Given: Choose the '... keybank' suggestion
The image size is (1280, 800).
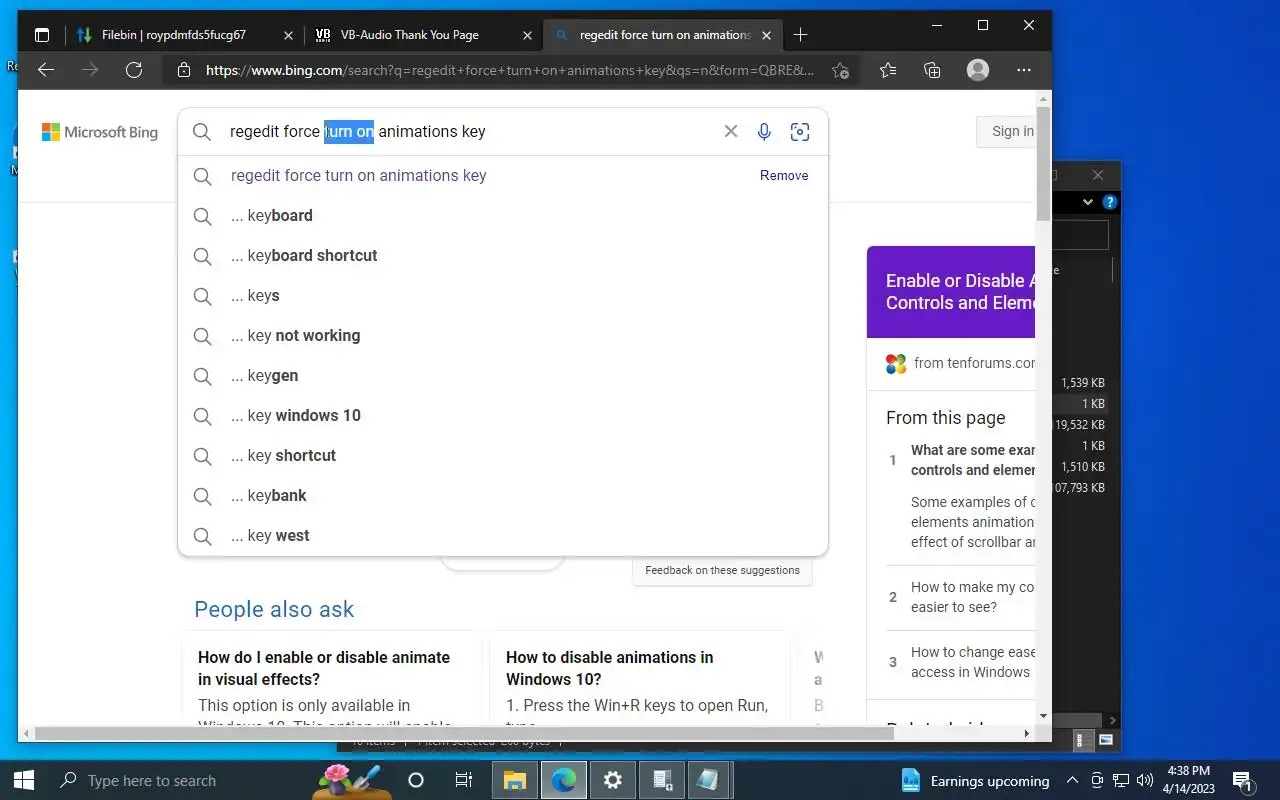Looking at the screenshot, I should (x=503, y=495).
